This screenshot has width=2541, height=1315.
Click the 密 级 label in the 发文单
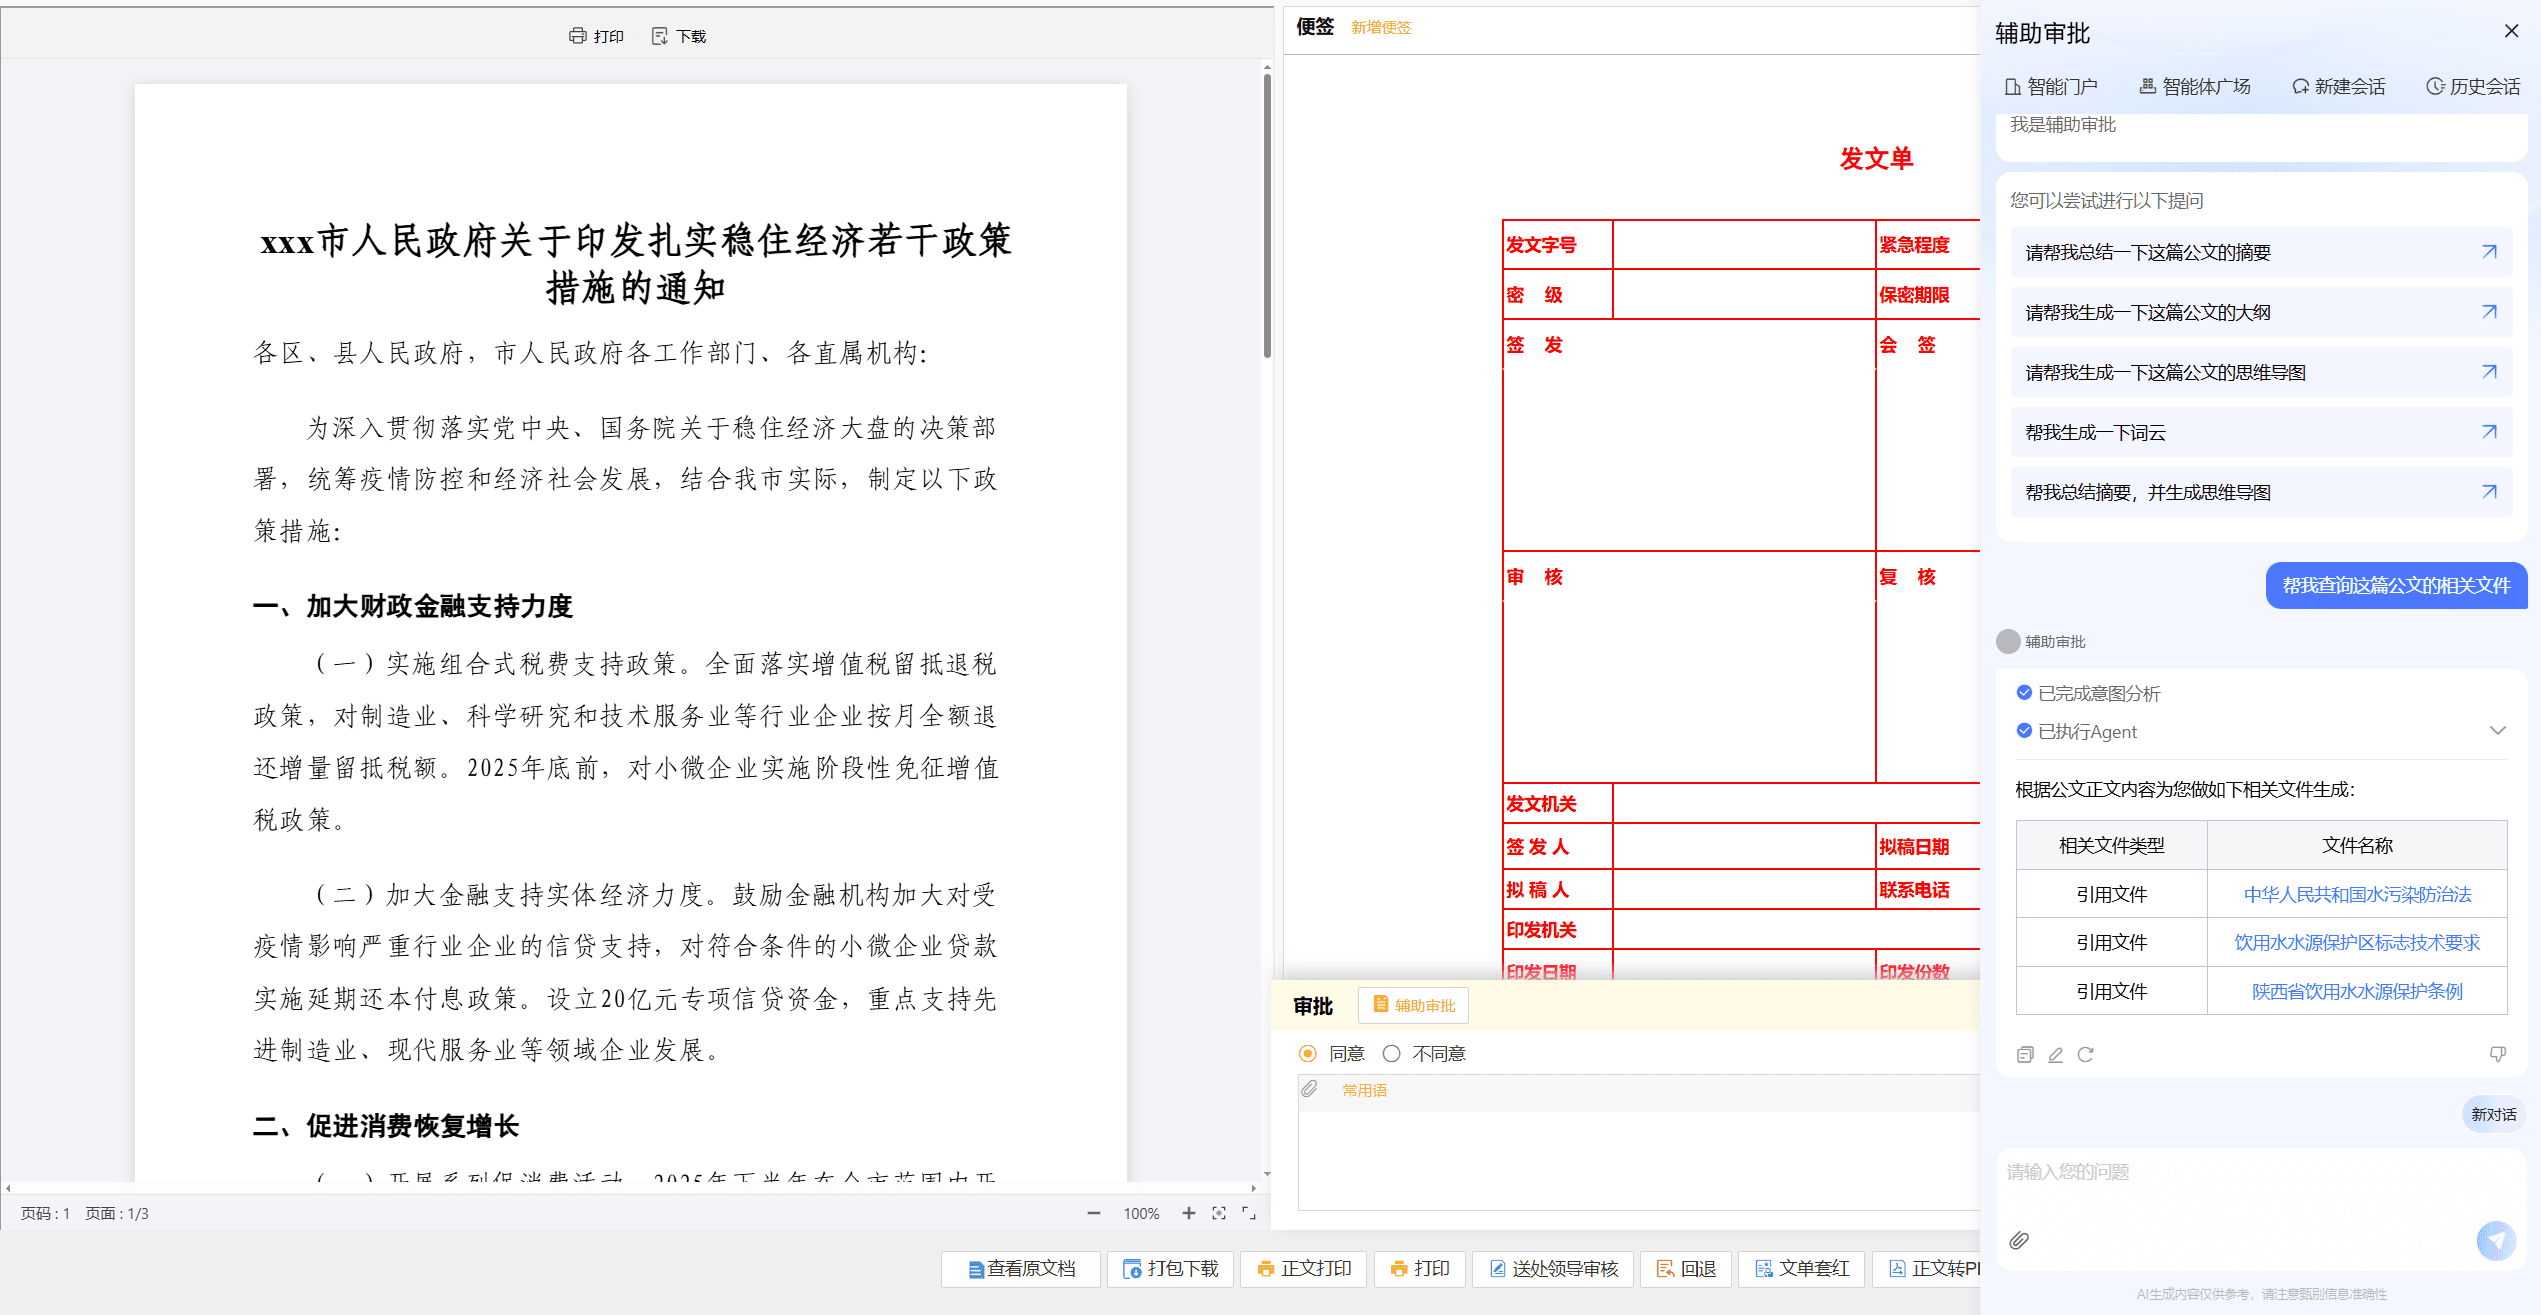coord(1534,295)
